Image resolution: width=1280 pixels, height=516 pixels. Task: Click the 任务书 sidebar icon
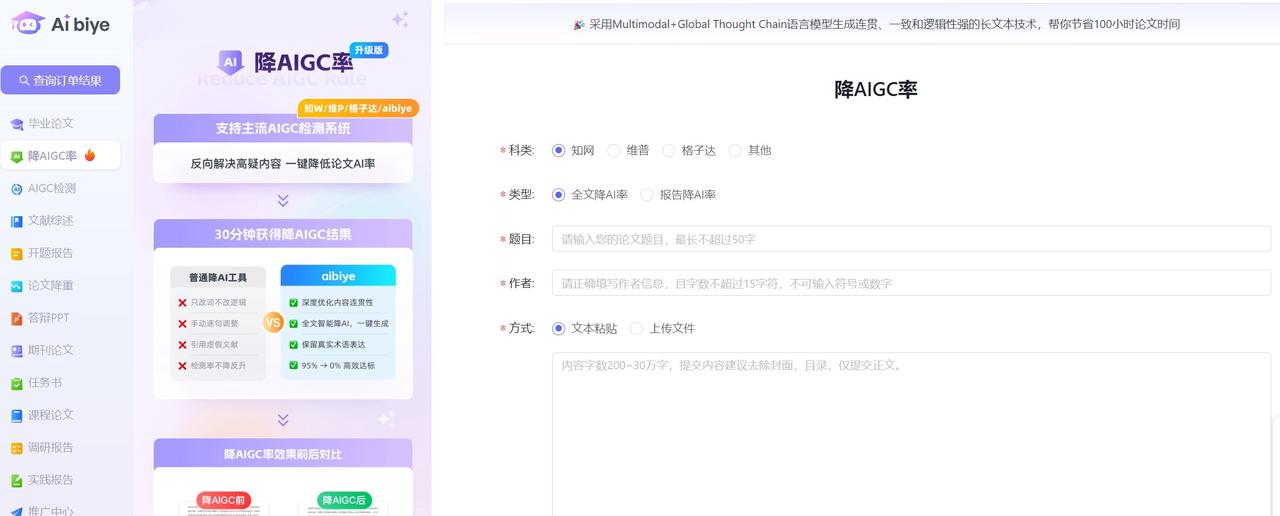click(x=16, y=383)
